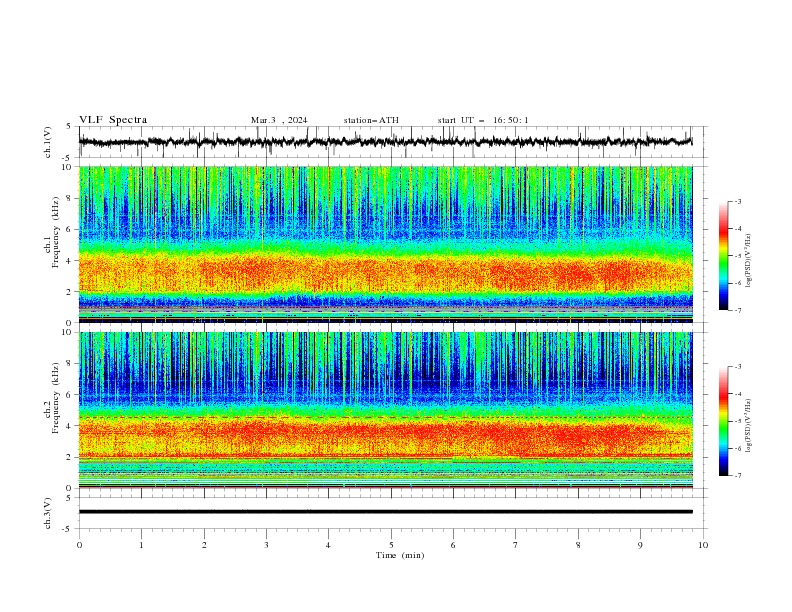Screen dimensions: 792x612
Task: Click the ch.3 flat voltage trace
Action: 385,512
